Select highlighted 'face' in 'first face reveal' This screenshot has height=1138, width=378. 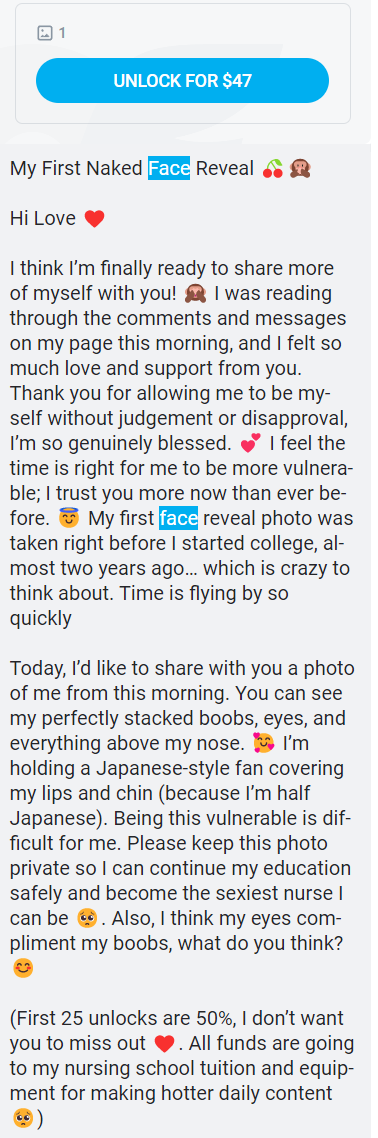(178, 519)
